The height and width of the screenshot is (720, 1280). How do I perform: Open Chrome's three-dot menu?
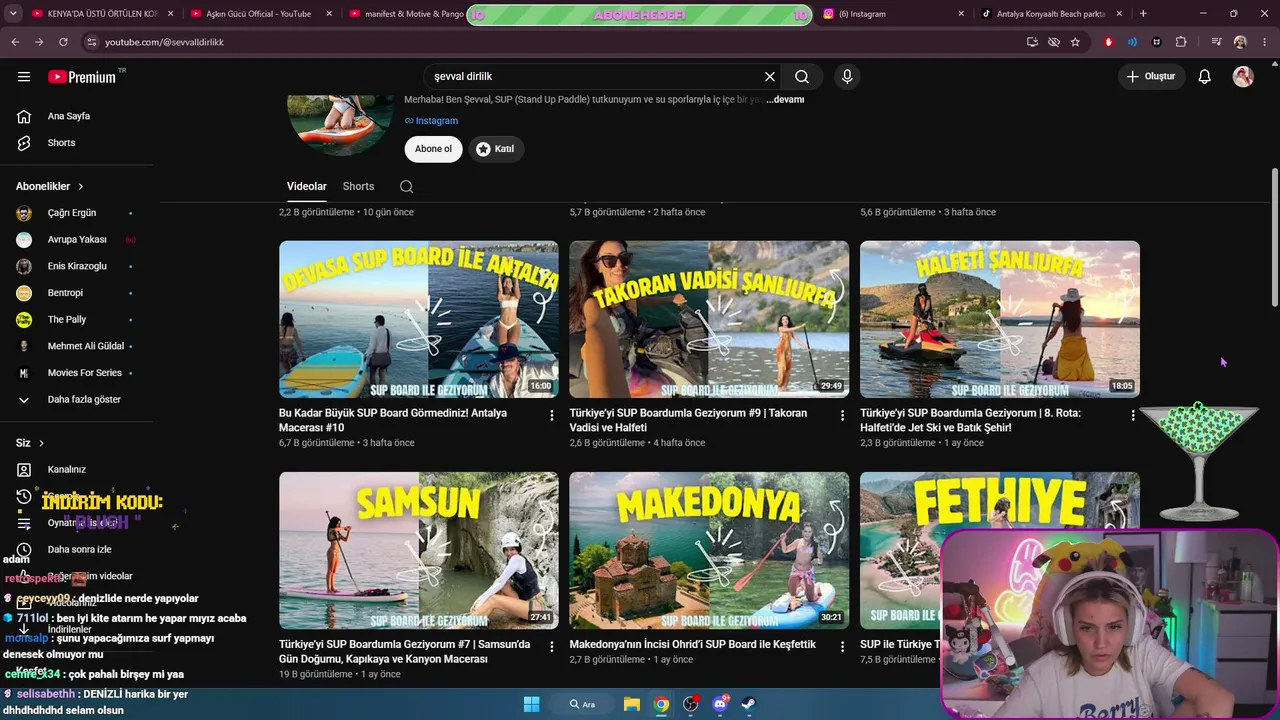1264,42
